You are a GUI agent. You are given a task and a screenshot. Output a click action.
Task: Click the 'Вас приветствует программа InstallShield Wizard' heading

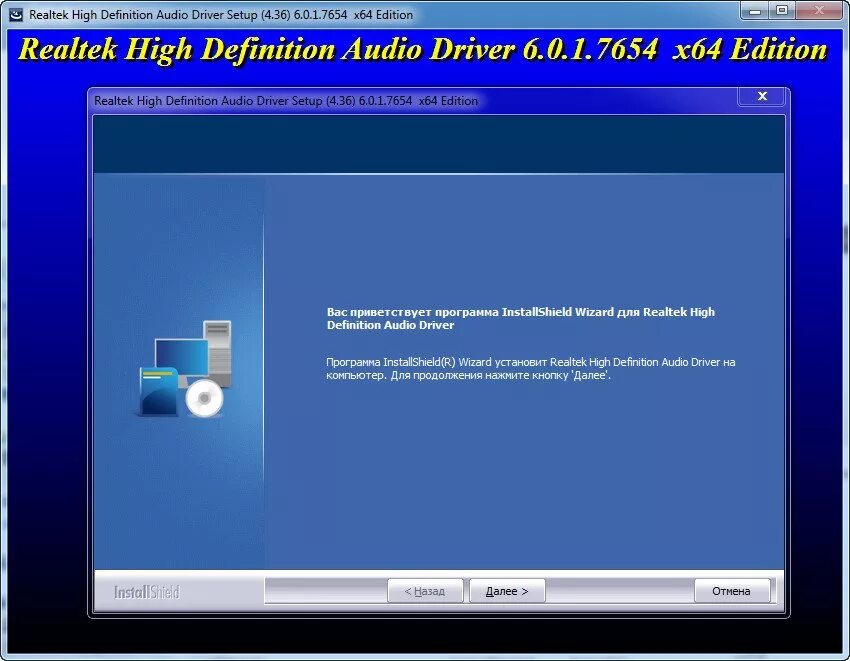coord(520,318)
